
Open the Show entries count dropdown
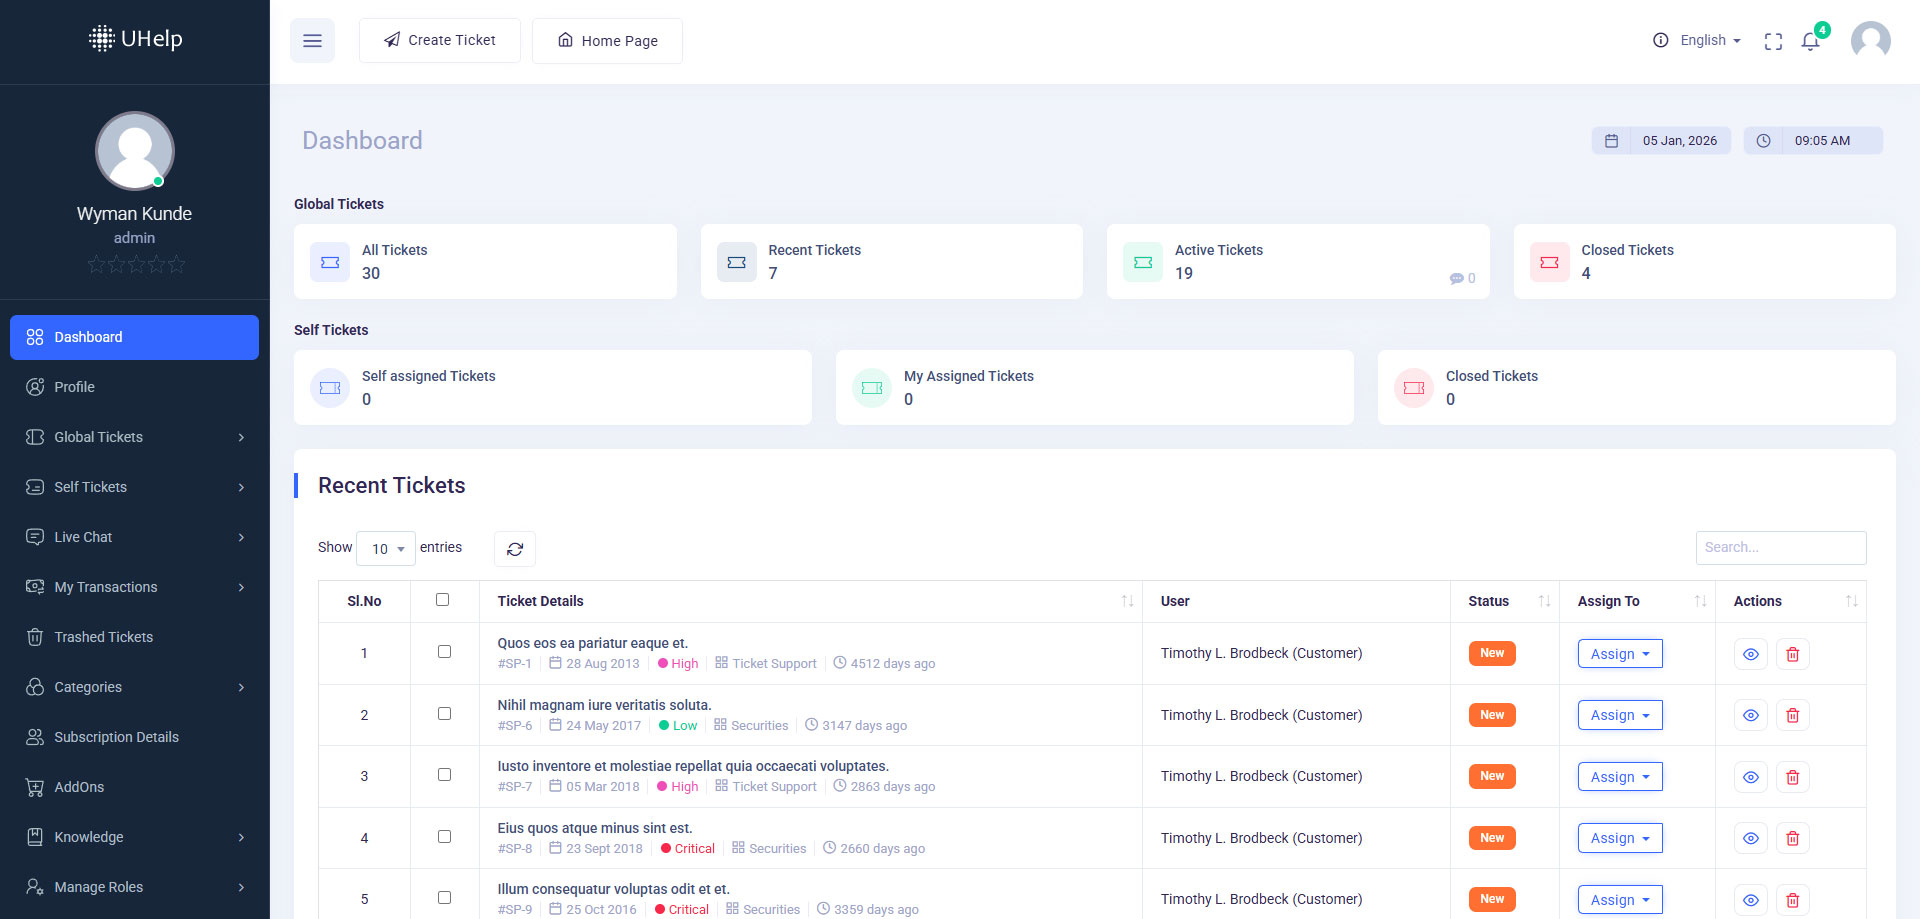point(386,549)
